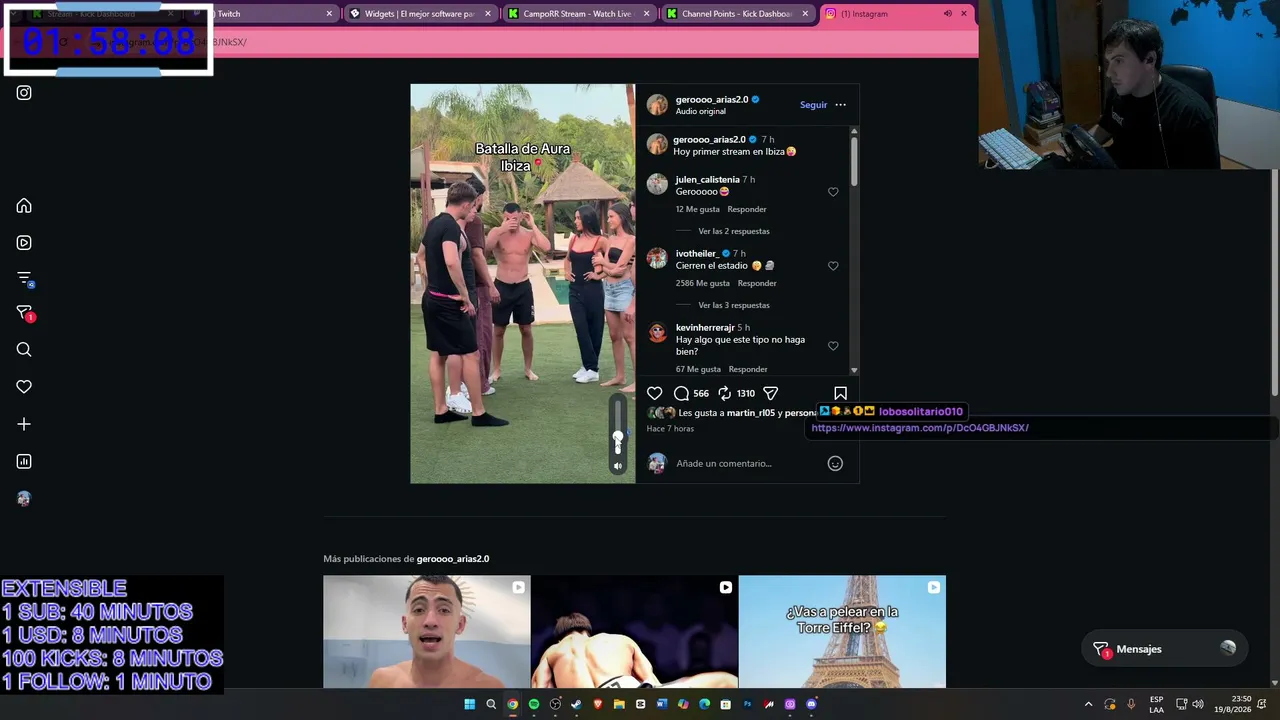Open Discord from the taskbar
Viewport: 1280px width, 720px height.
pyautogui.click(x=811, y=704)
